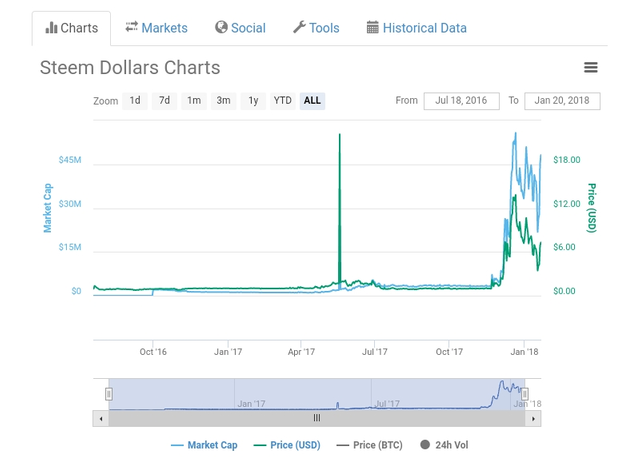The image size is (640, 457).
Task: Click the $15M market cap axis label
Action: [x=70, y=247]
